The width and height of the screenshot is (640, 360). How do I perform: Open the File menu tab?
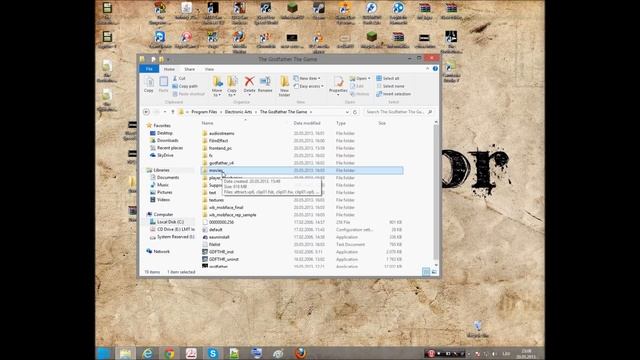(149, 69)
